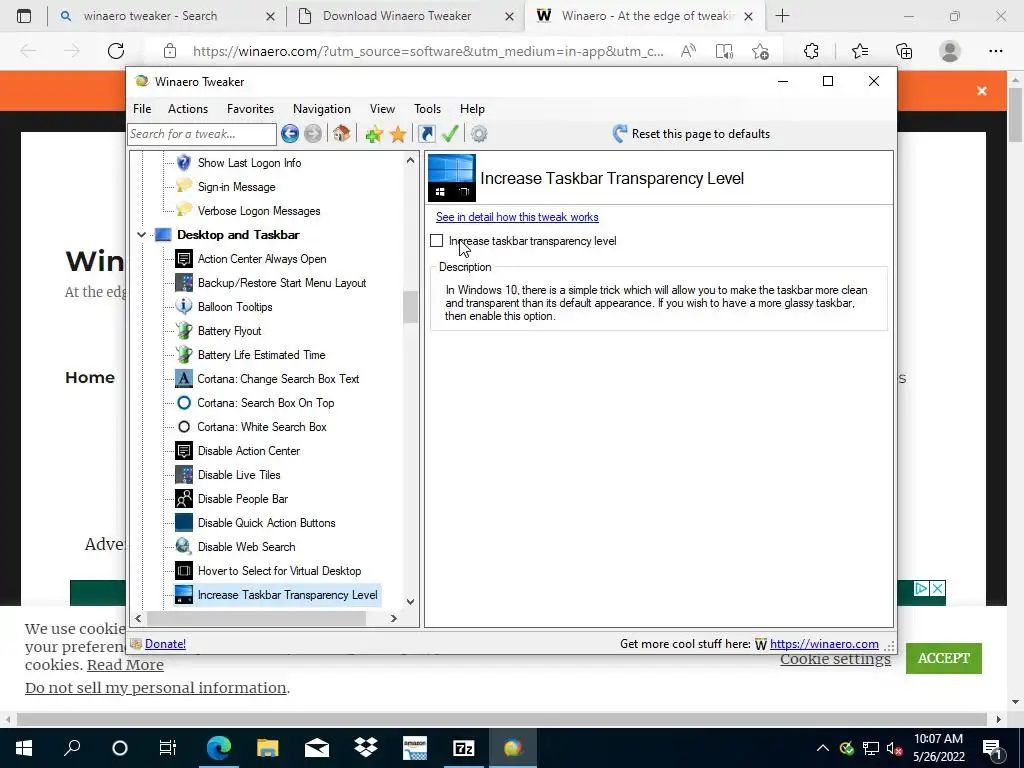Click the Action Center Always Open icon

(184, 259)
